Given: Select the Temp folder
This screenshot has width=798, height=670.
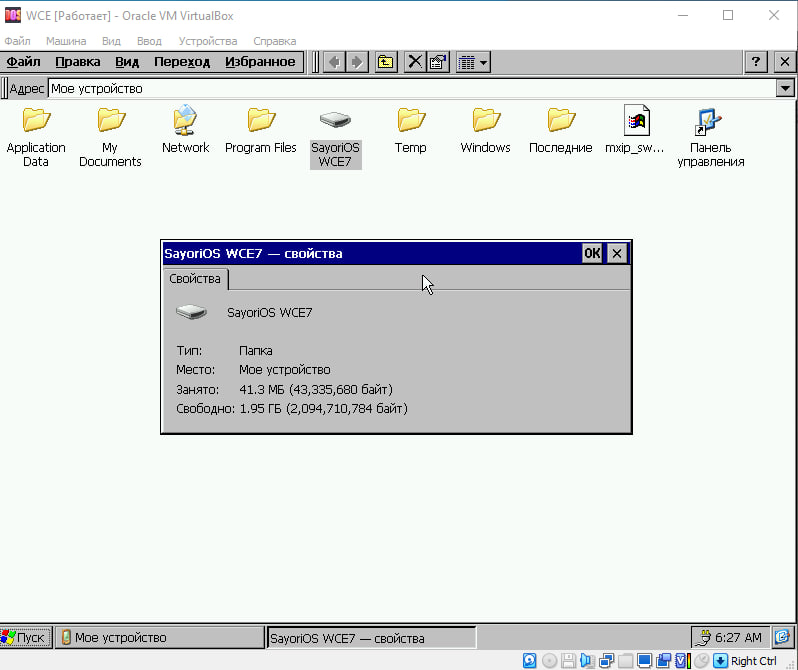Looking at the screenshot, I should pyautogui.click(x=411, y=130).
